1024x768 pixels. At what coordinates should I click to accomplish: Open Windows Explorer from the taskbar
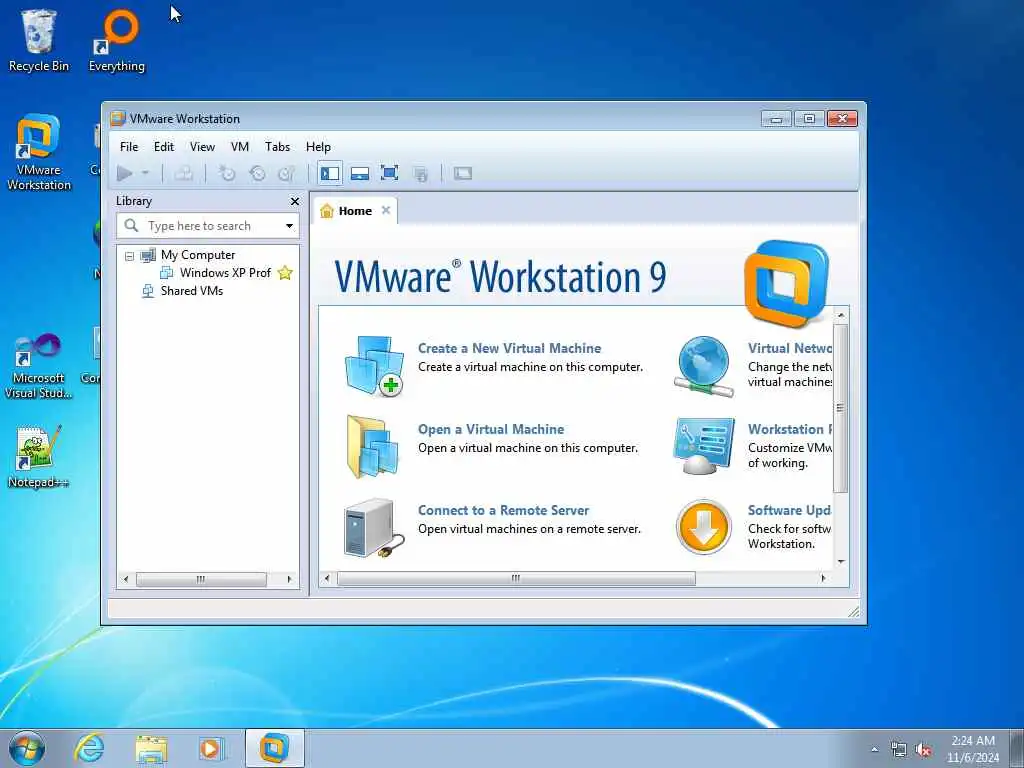152,749
